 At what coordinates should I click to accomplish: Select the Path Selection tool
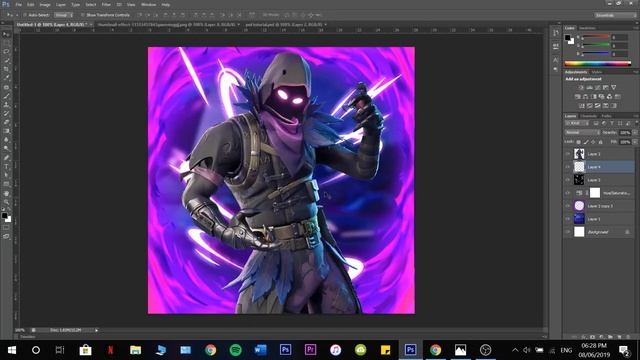pos(6,175)
